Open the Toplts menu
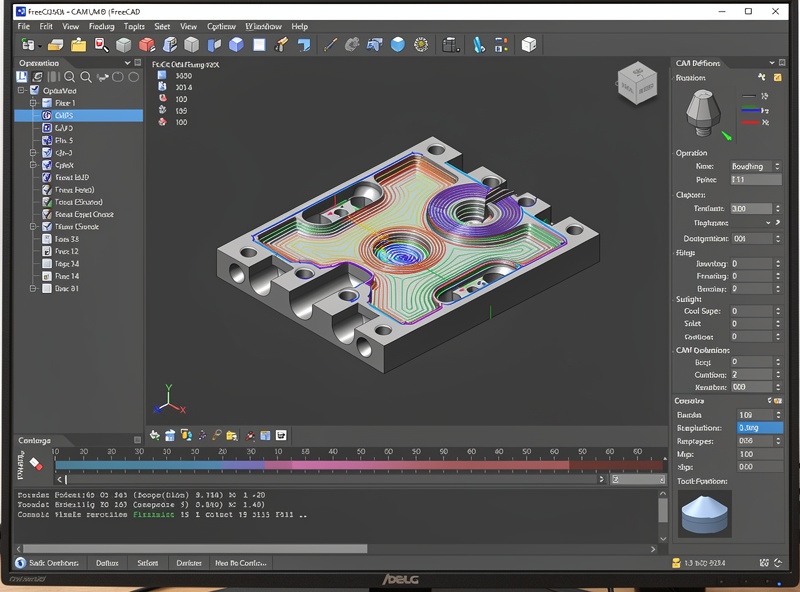 click(x=134, y=27)
